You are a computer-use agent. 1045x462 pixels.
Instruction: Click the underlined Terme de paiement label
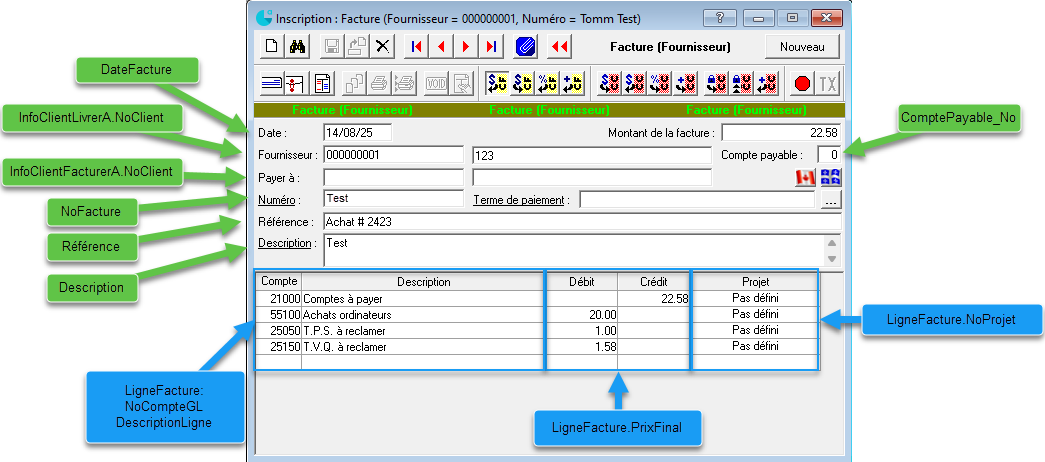[x=521, y=200]
